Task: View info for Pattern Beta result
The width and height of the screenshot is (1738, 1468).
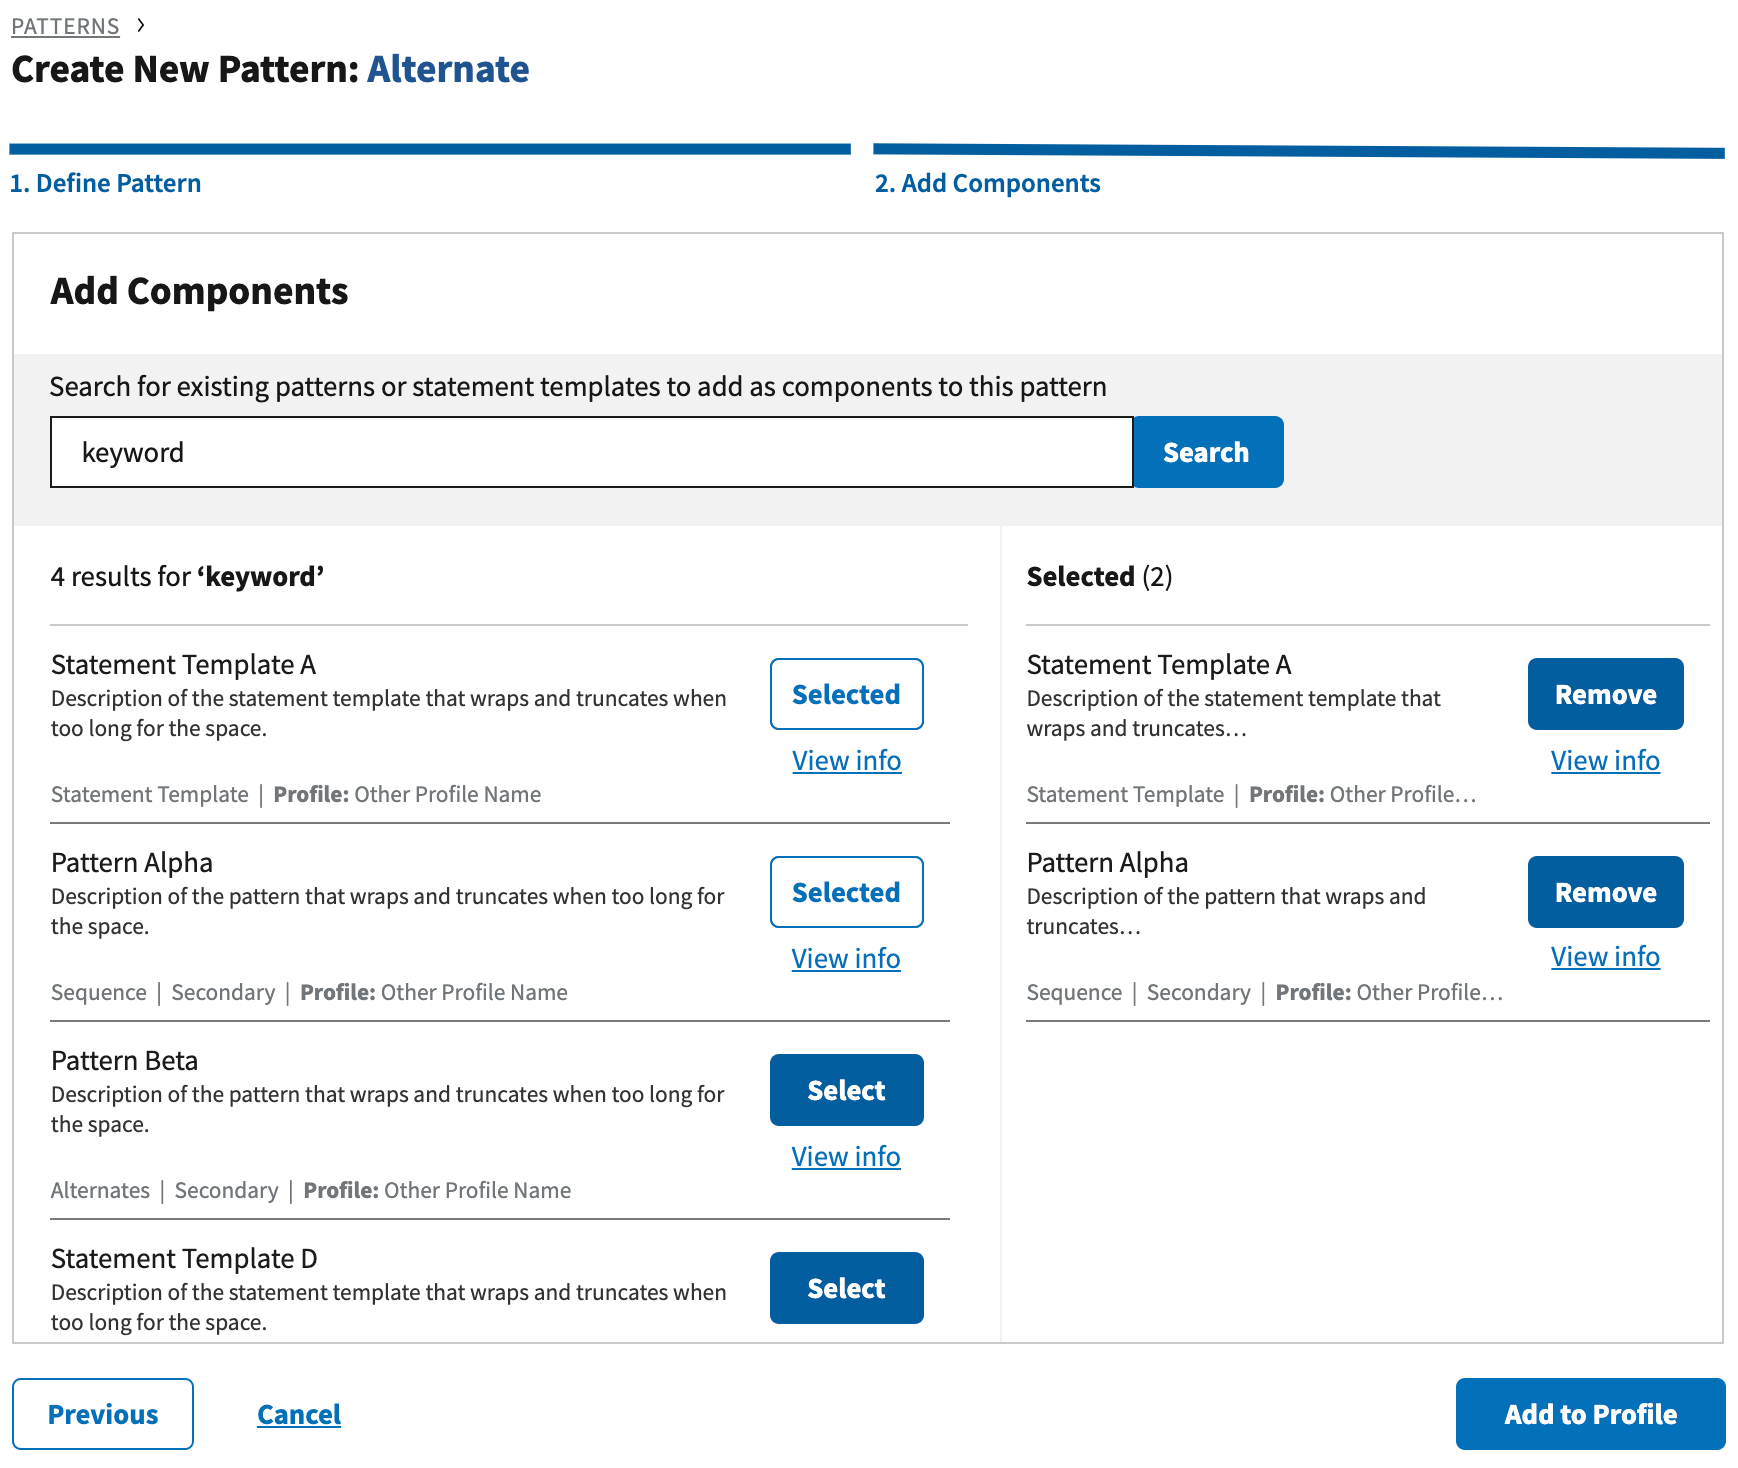Action: tap(846, 1157)
